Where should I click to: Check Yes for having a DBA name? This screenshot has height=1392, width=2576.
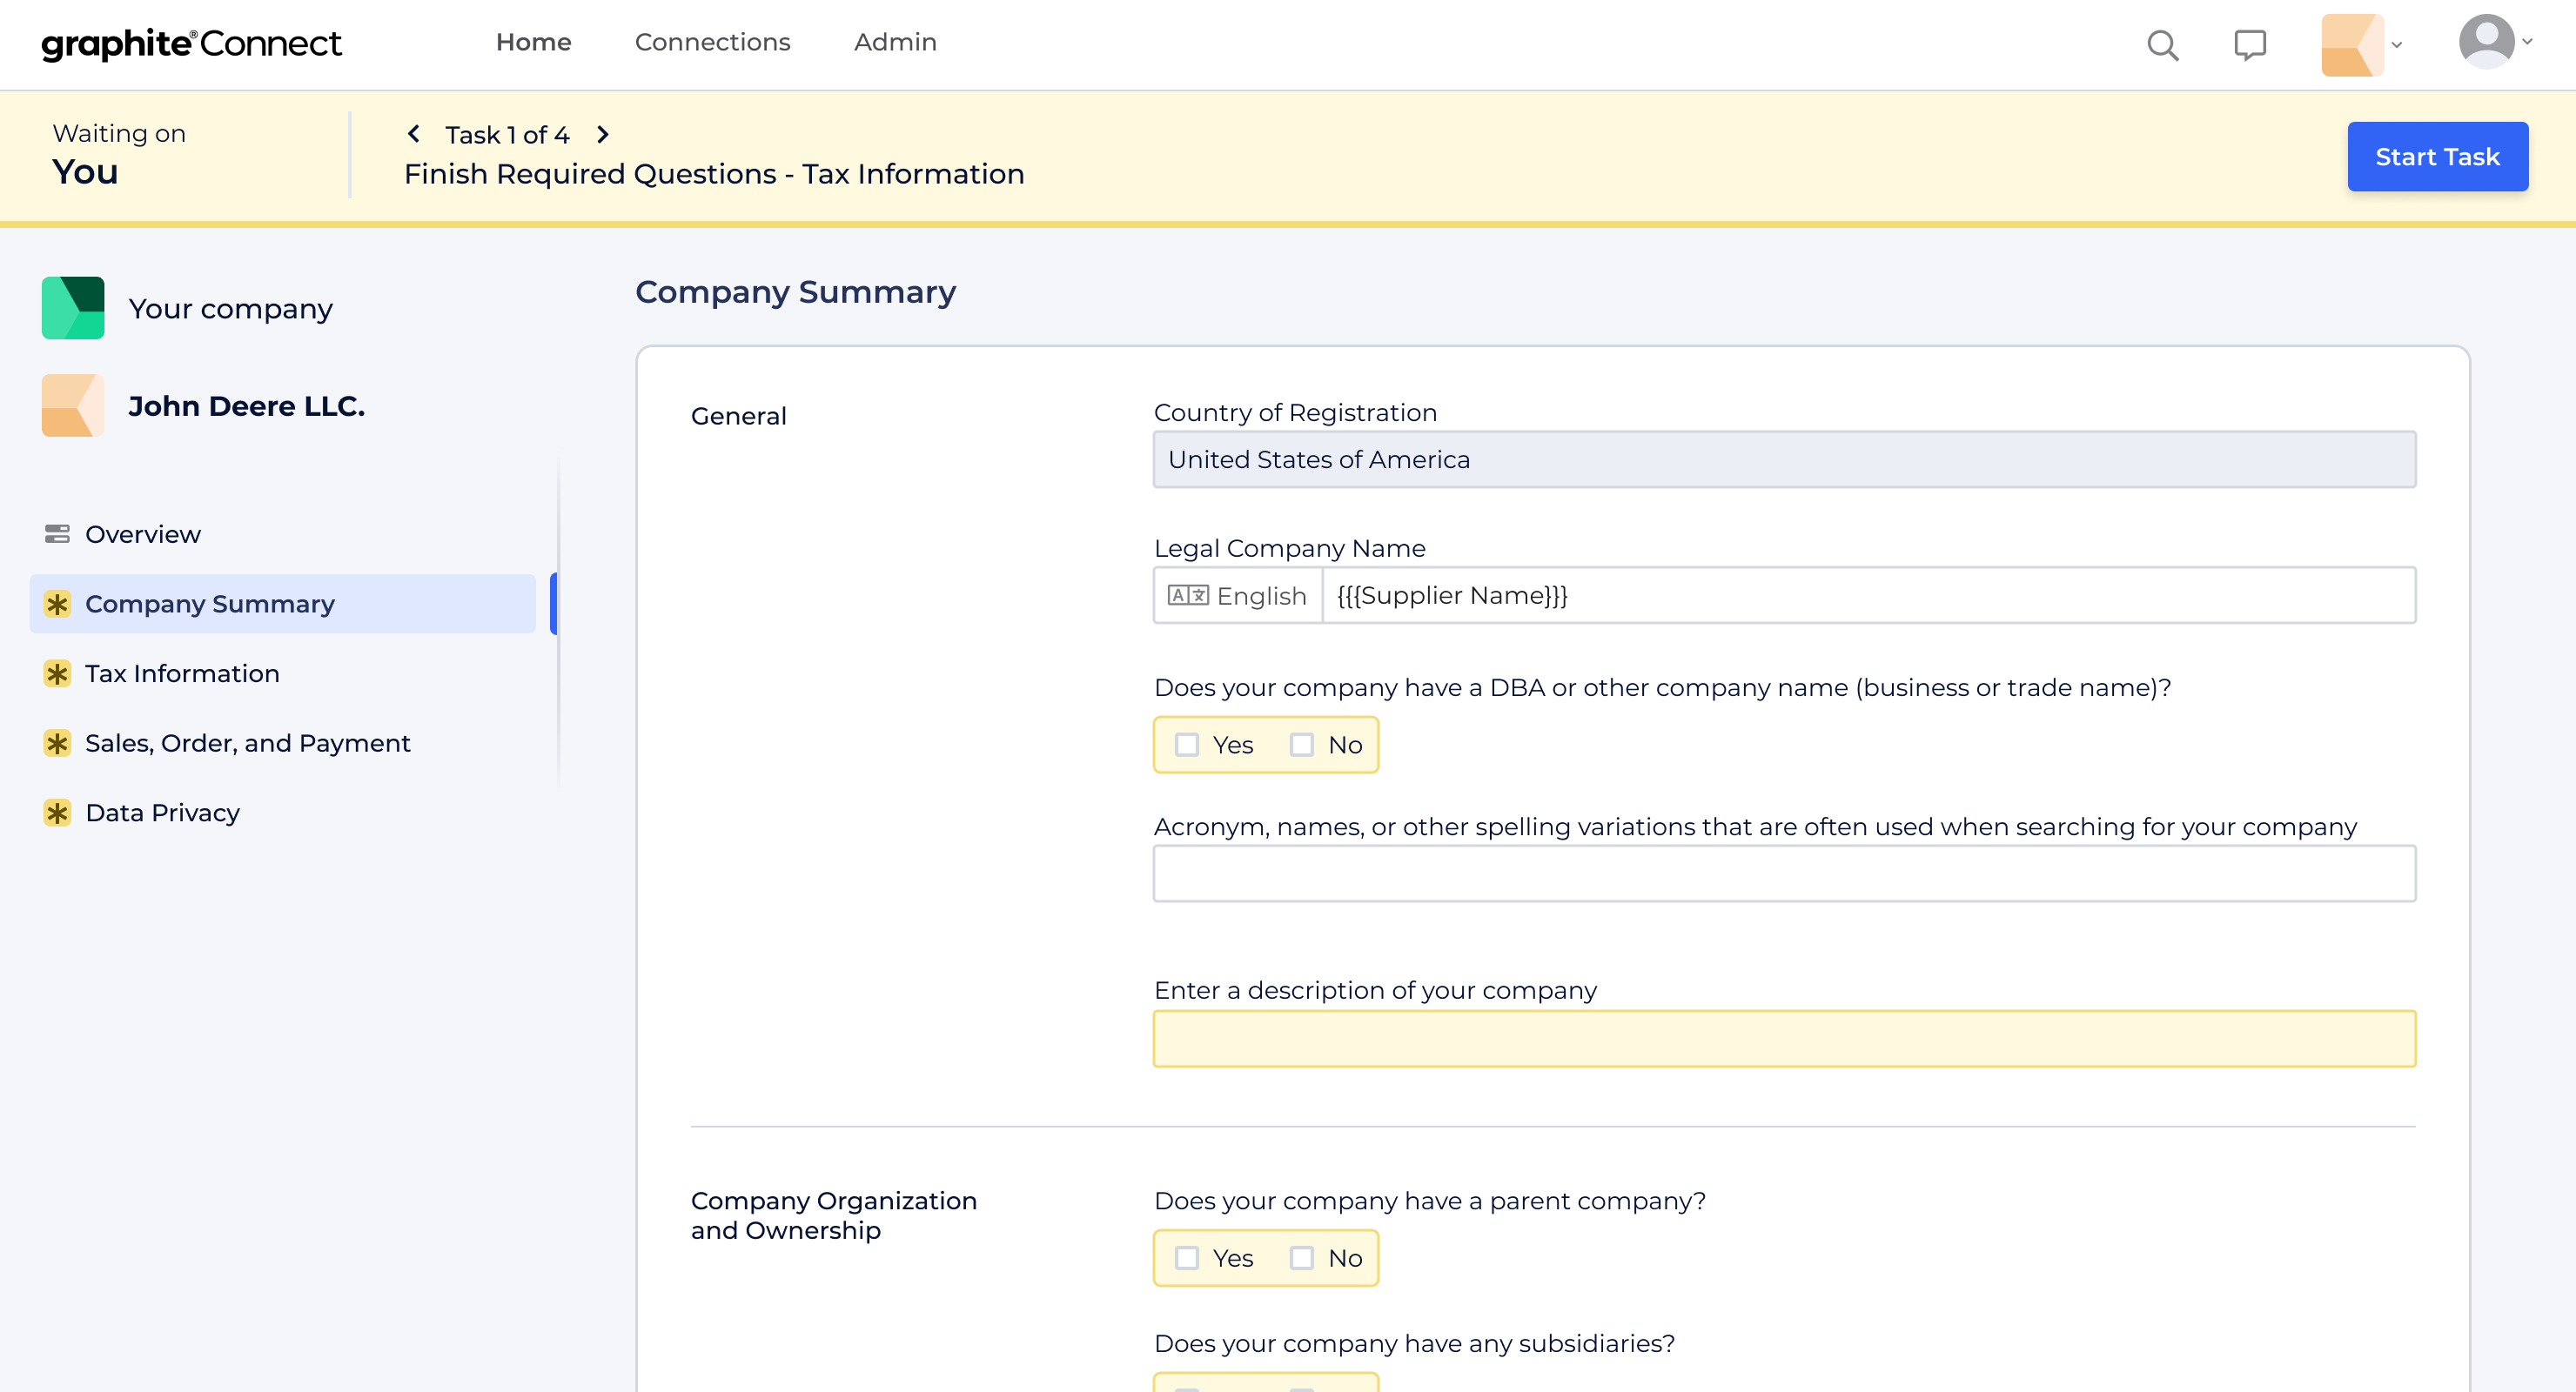[x=1188, y=744]
